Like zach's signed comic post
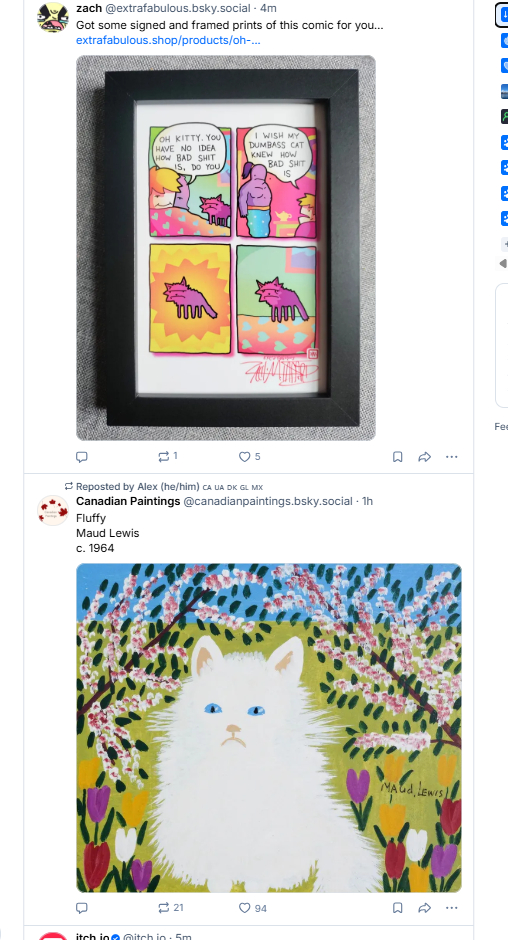The image size is (508, 940). tap(250, 457)
